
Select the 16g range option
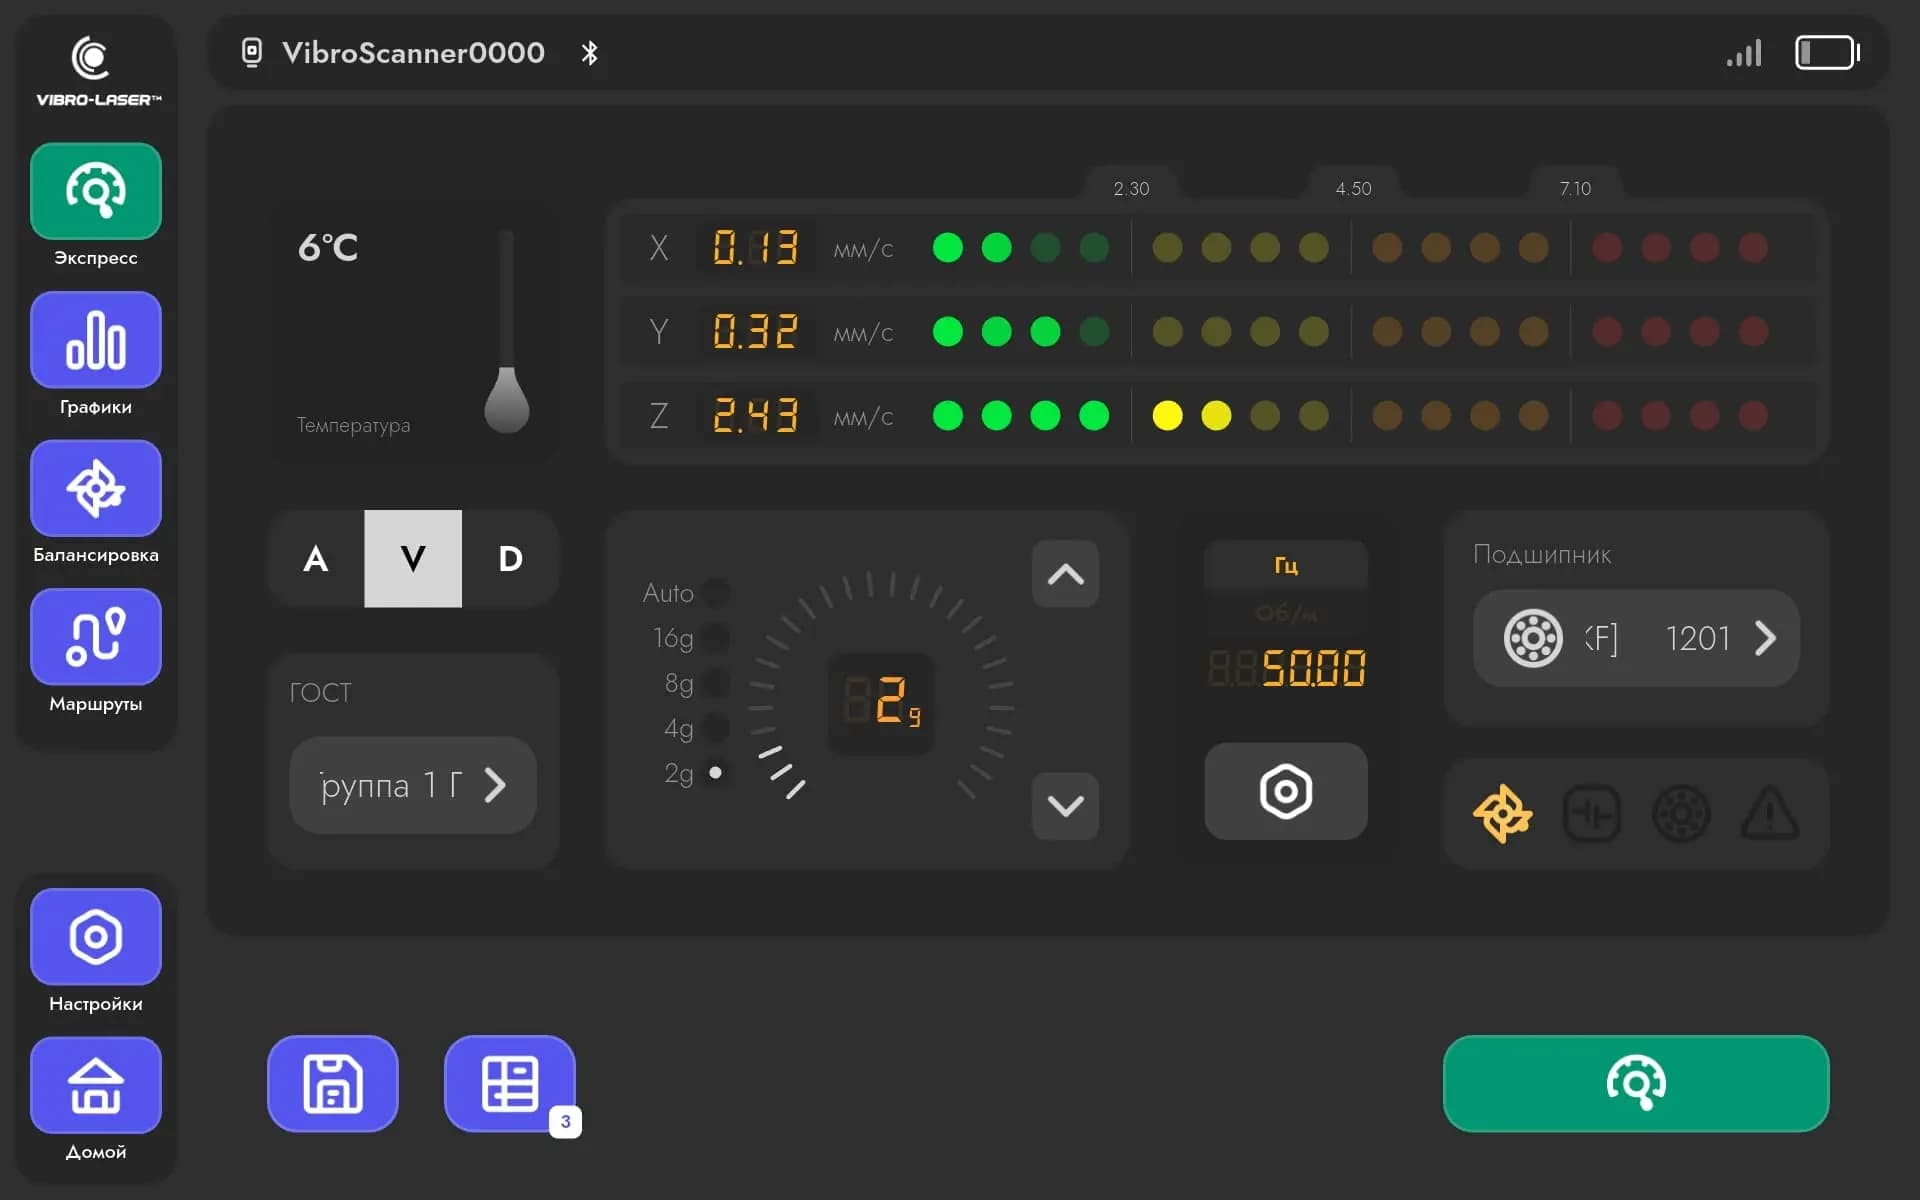point(714,638)
